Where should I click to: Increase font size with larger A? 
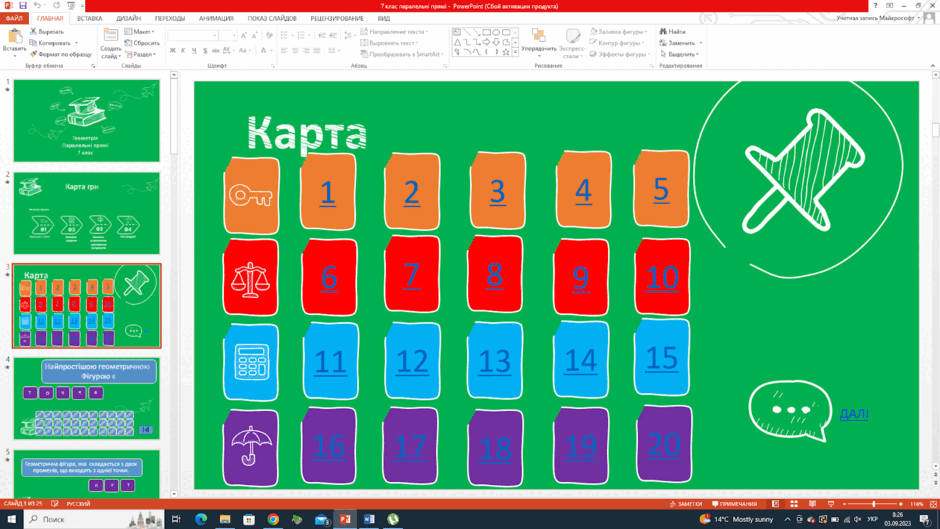244,36
